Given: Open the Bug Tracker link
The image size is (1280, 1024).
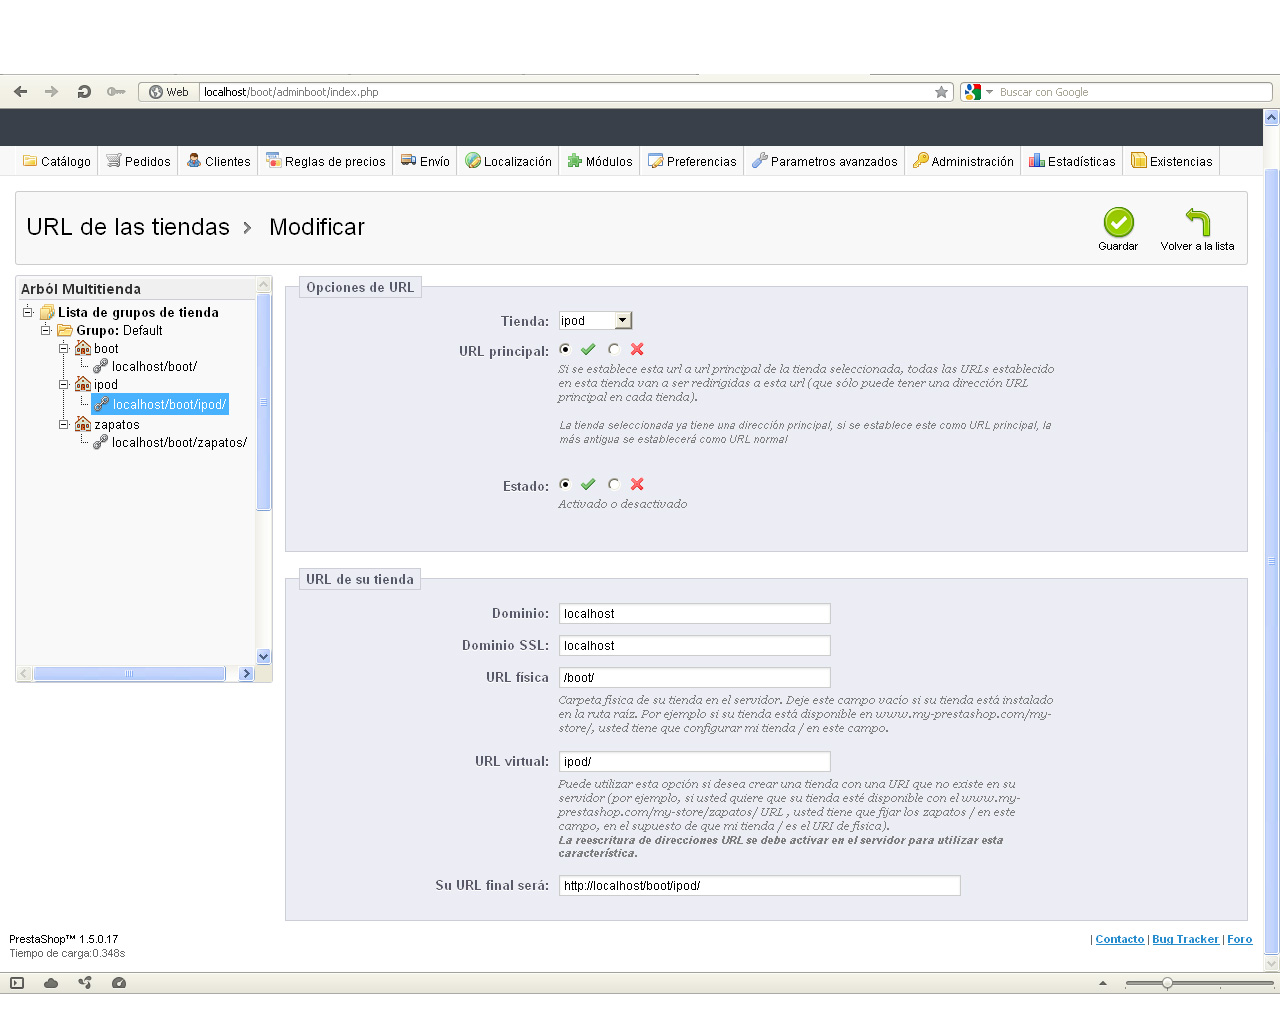Looking at the screenshot, I should click(x=1185, y=939).
